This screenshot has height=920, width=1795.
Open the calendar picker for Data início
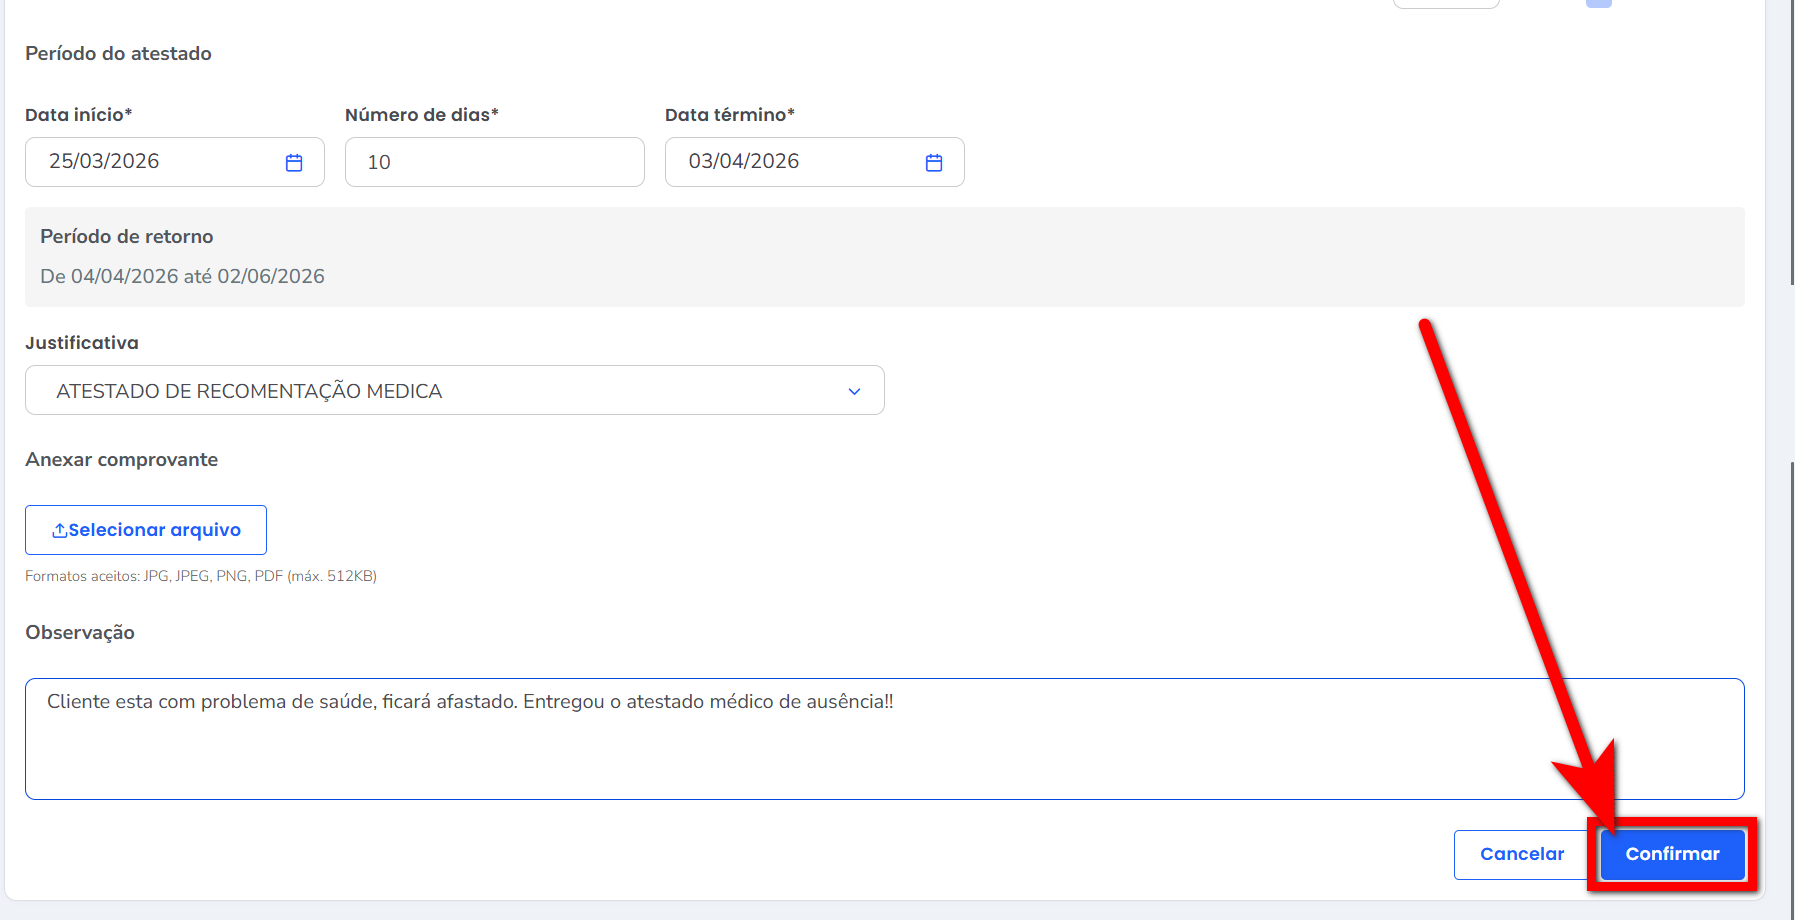point(294,163)
